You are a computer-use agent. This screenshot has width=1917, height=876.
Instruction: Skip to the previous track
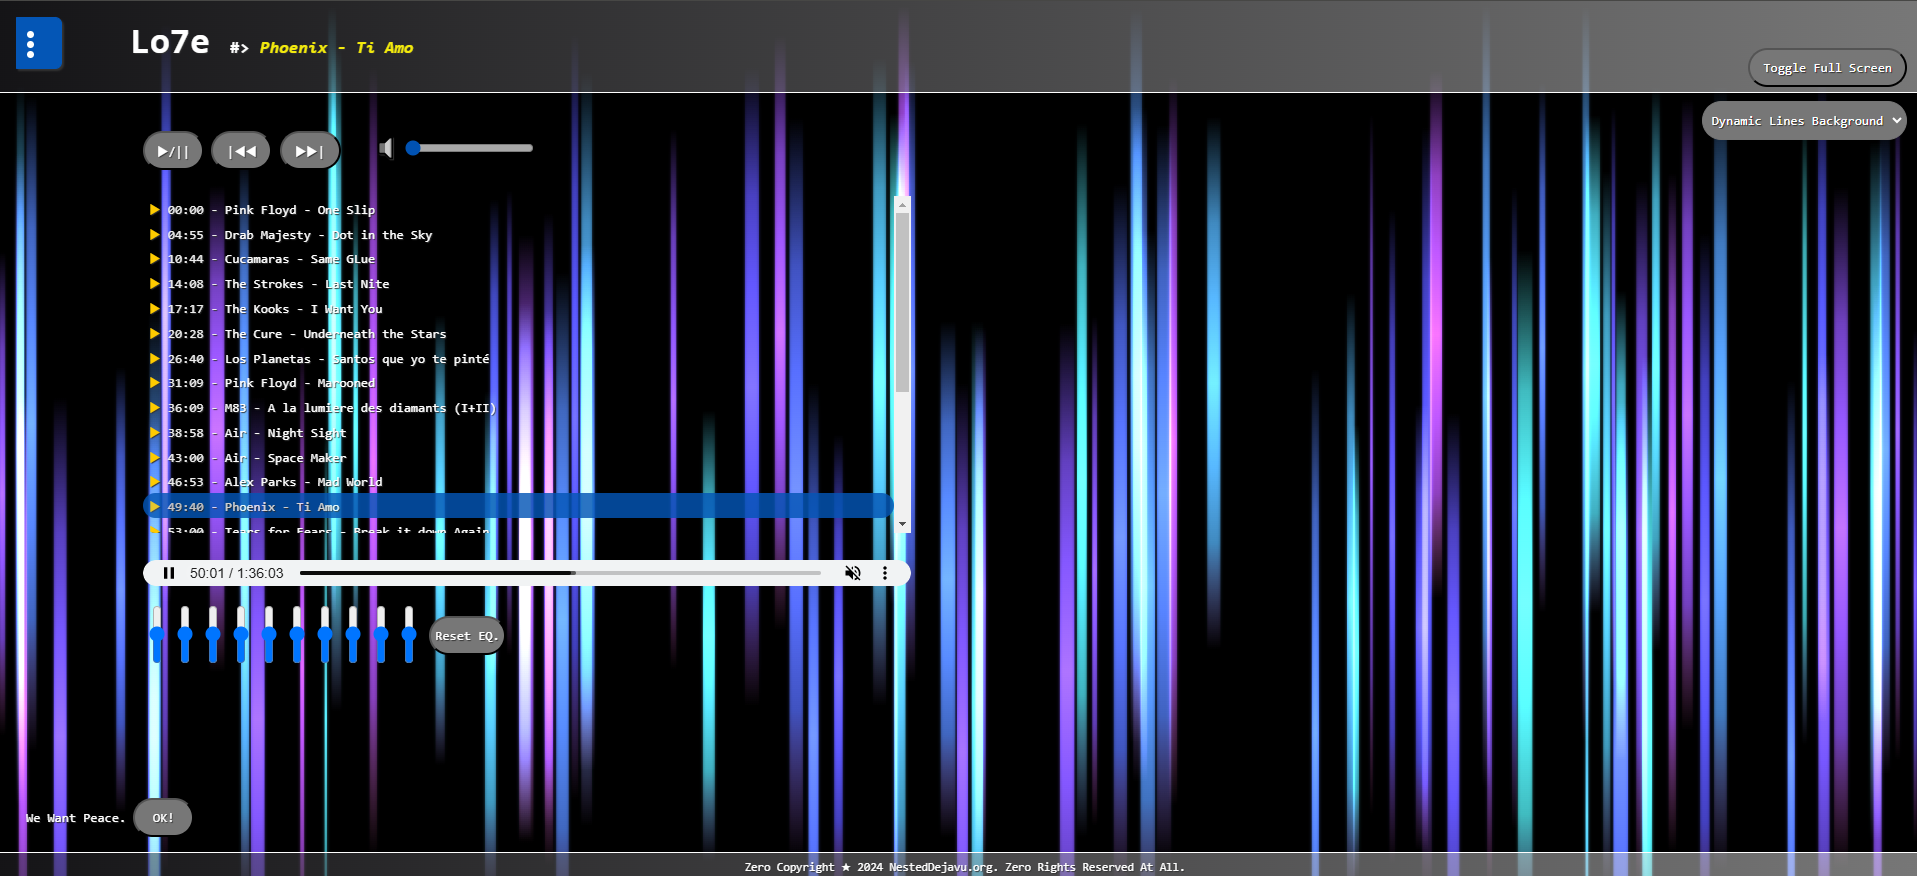click(241, 151)
